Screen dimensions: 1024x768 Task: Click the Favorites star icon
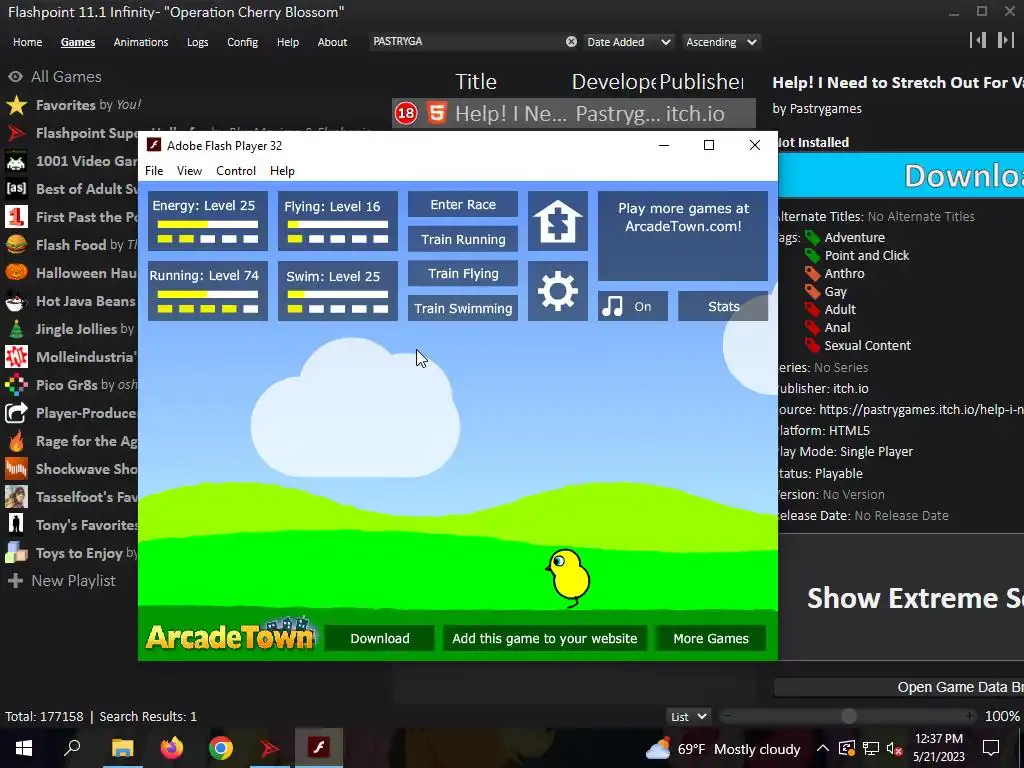(x=16, y=104)
